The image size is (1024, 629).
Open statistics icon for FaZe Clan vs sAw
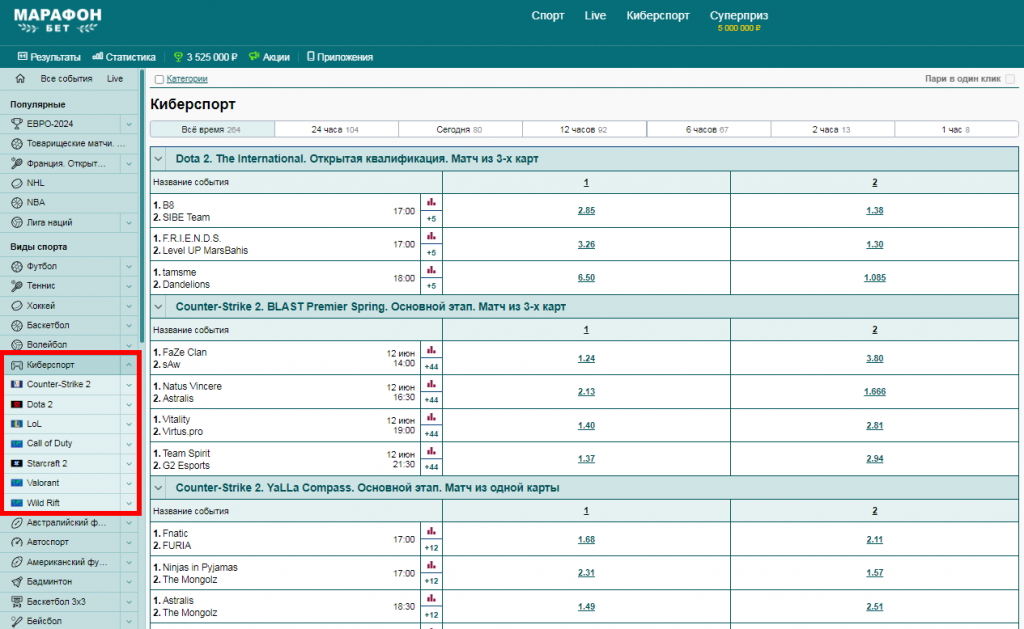pyautogui.click(x=431, y=350)
